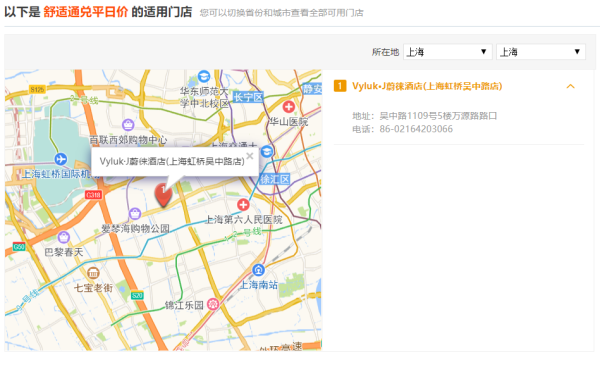Screen dimensions: 600x367
Task: Click the 舒适通兑平日价 orange heading text
Action: (86, 12)
